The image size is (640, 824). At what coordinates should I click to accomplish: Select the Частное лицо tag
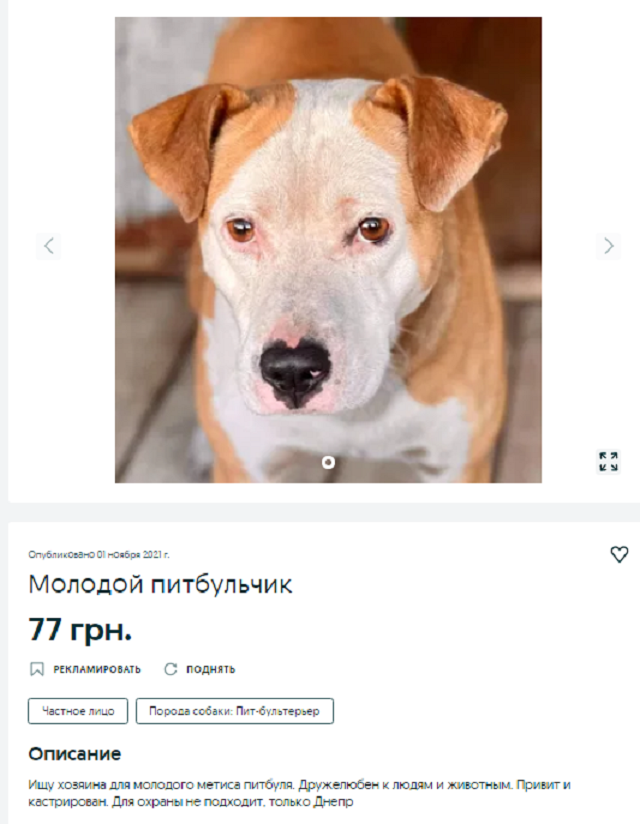(78, 711)
